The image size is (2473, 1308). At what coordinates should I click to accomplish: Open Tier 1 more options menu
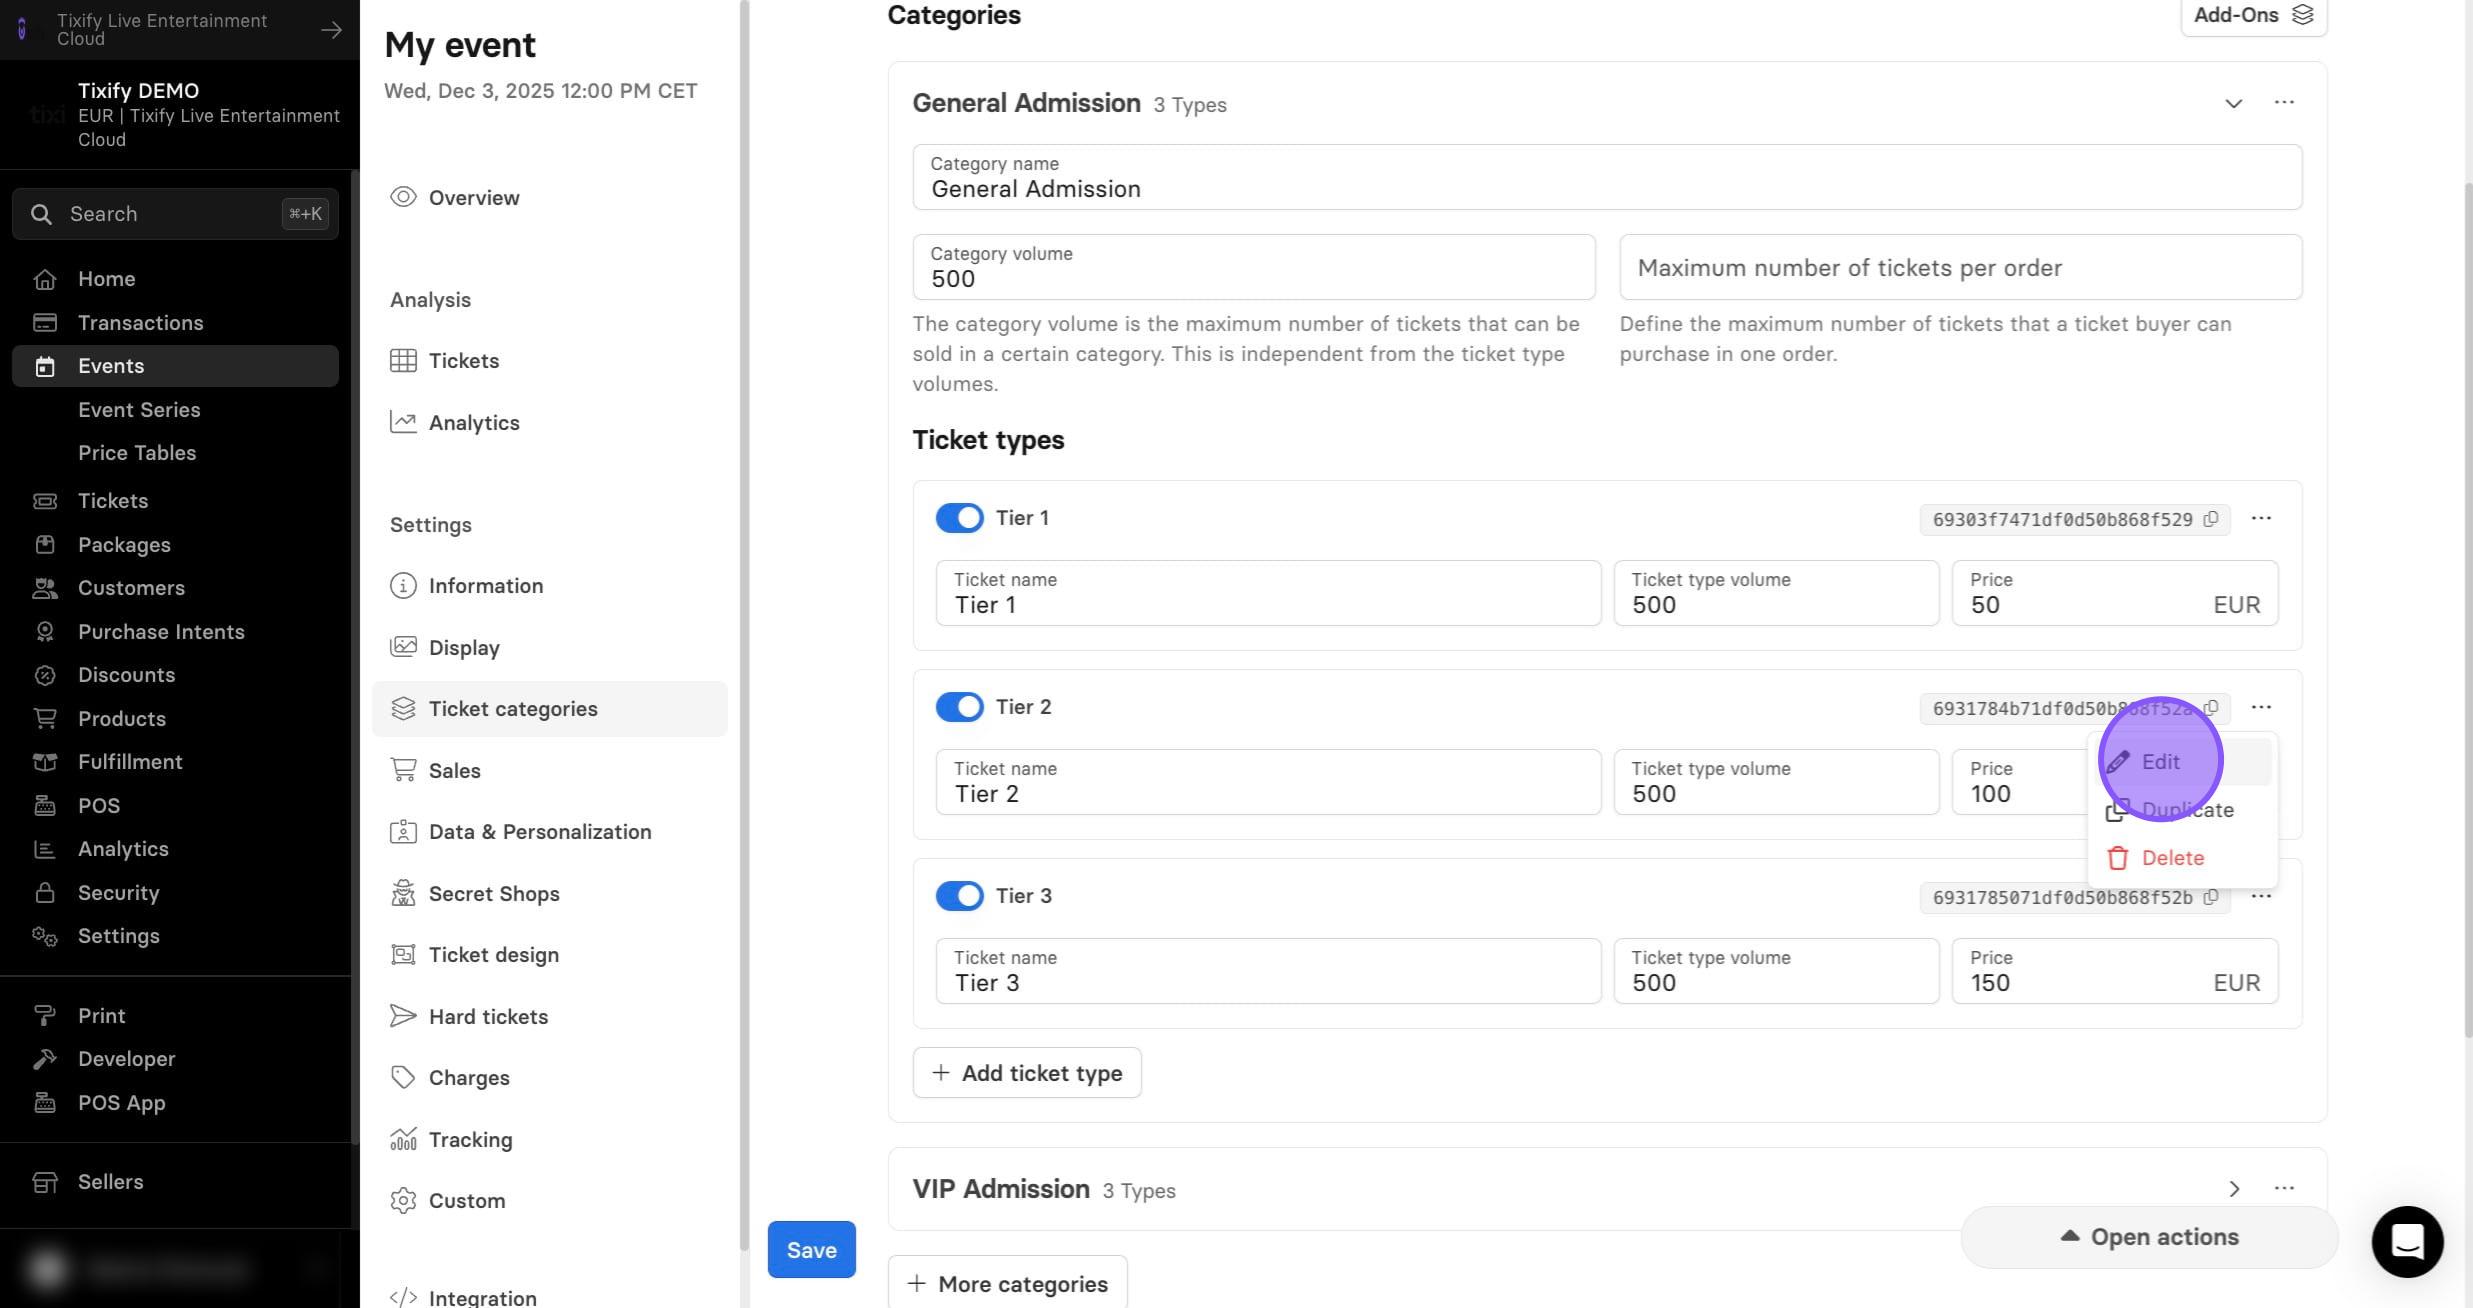click(x=2261, y=518)
